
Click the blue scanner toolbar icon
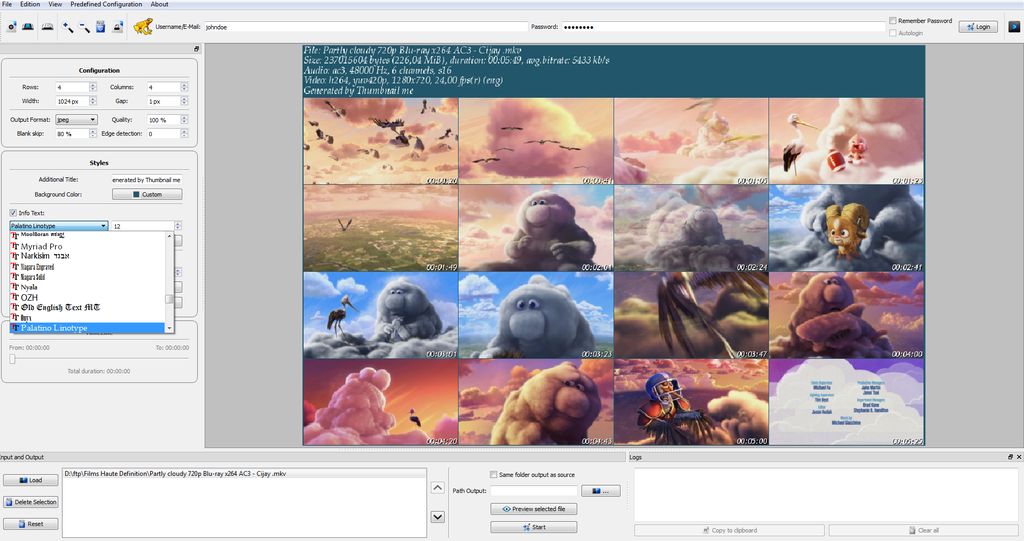pos(28,27)
